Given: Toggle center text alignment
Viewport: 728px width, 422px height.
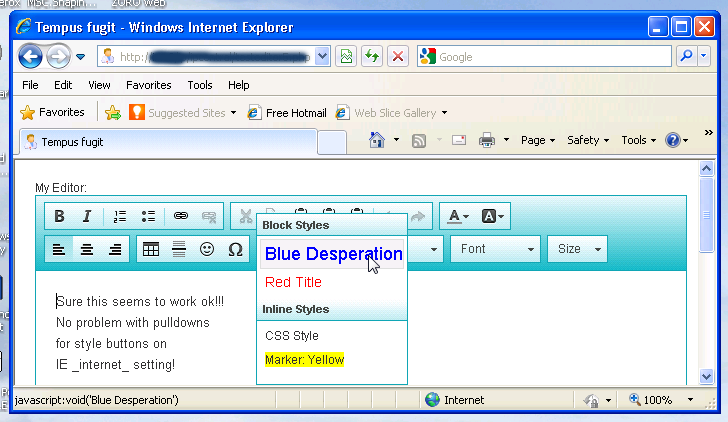Looking at the screenshot, I should [87, 249].
